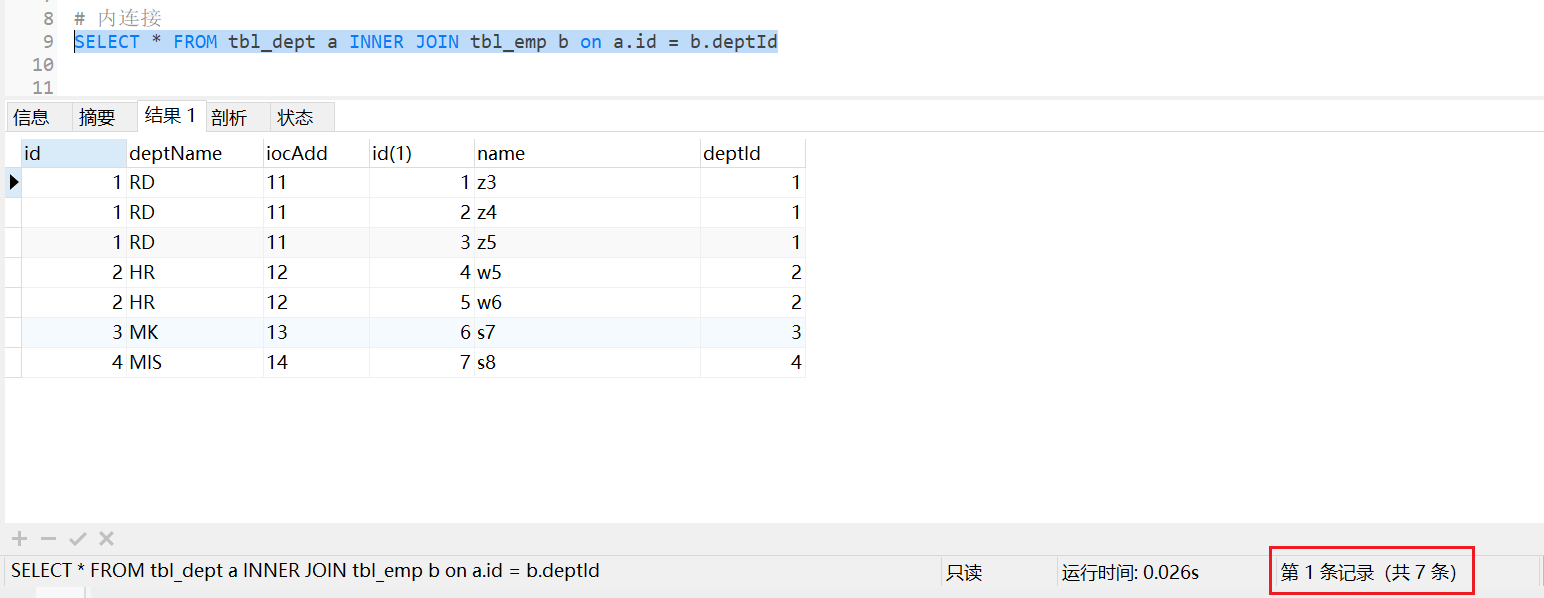Open the 剖析 tab
1544x598 pixels.
(229, 117)
